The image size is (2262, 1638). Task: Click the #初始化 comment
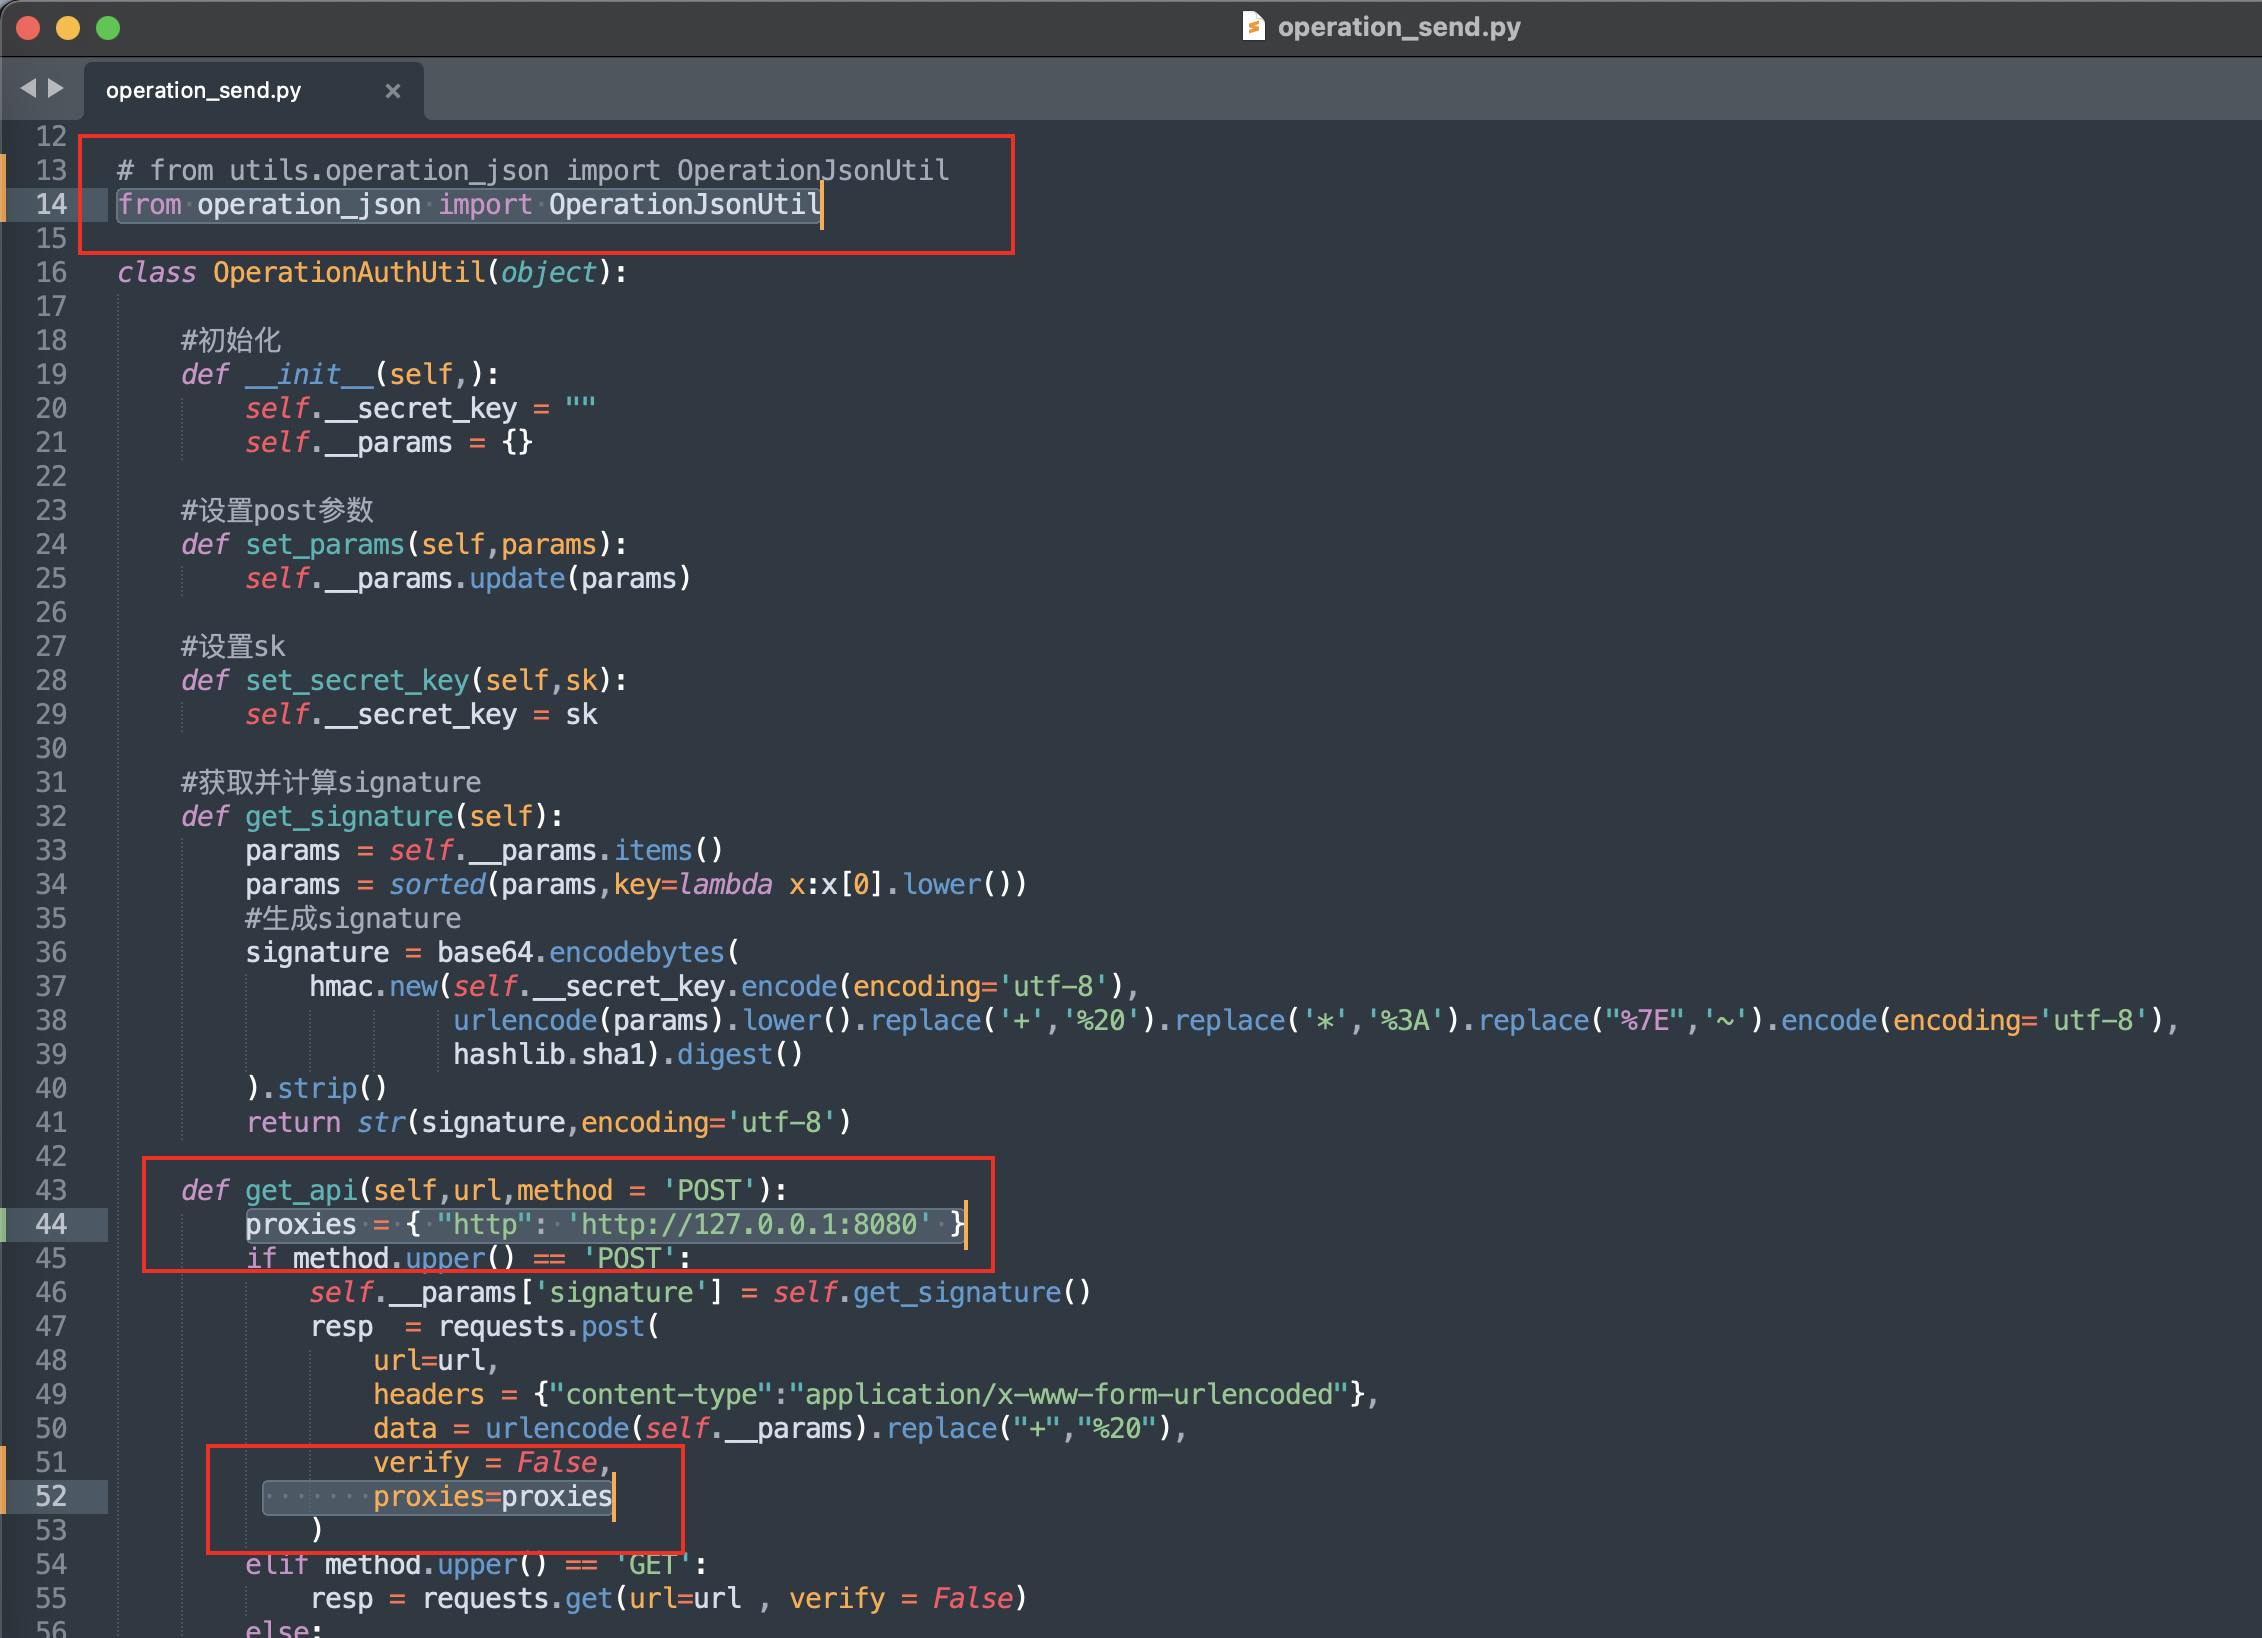click(231, 340)
